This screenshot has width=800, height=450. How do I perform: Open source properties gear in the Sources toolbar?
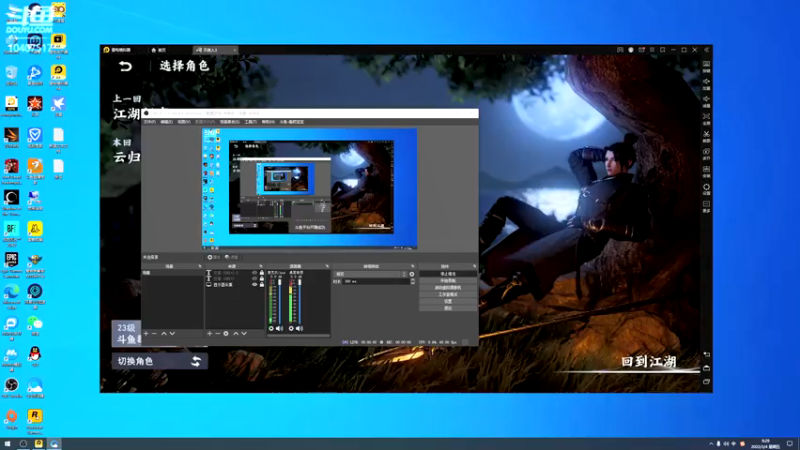tap(226, 334)
